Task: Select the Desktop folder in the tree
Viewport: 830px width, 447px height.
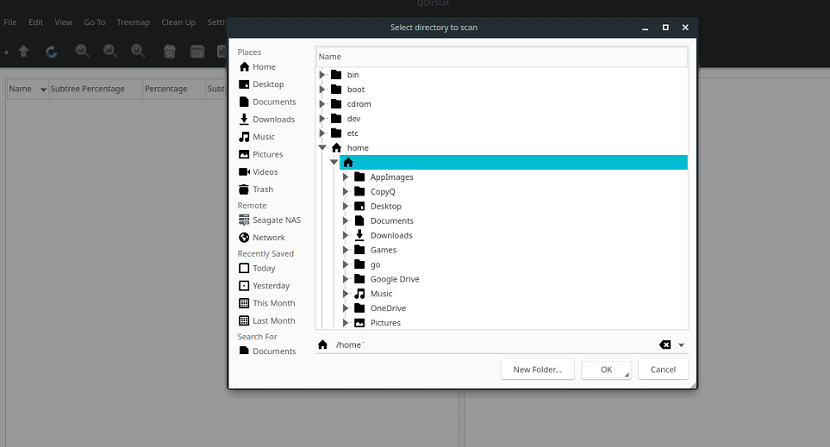Action: tap(386, 206)
